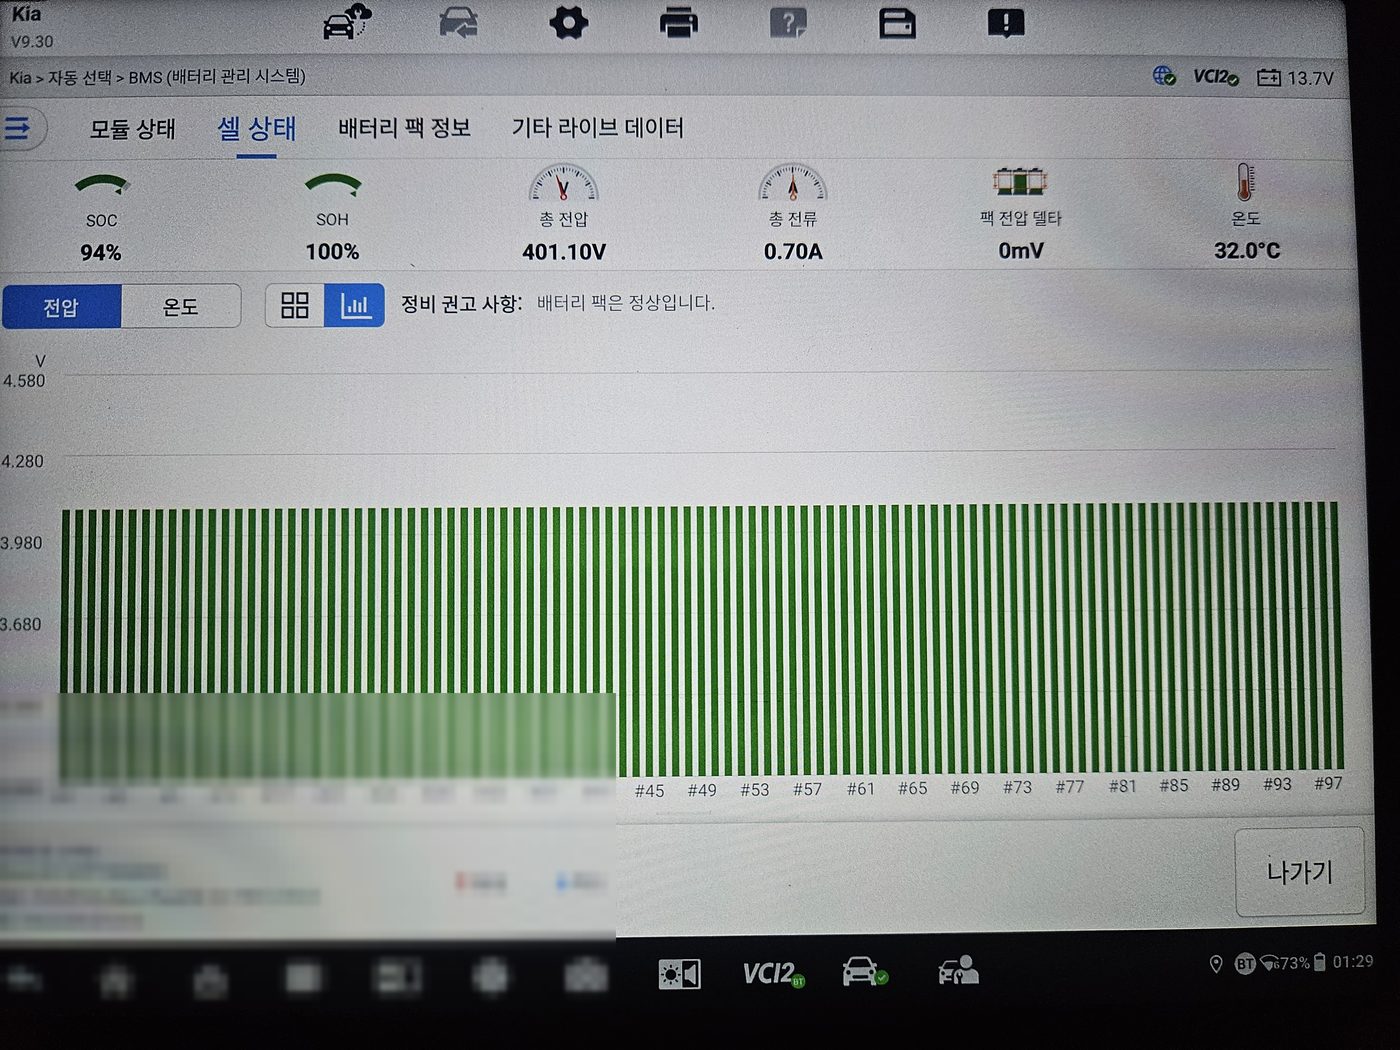Image resolution: width=1400 pixels, height=1050 pixels.
Task: Go to the 배터리 팩 정보 tab
Action: tap(405, 128)
